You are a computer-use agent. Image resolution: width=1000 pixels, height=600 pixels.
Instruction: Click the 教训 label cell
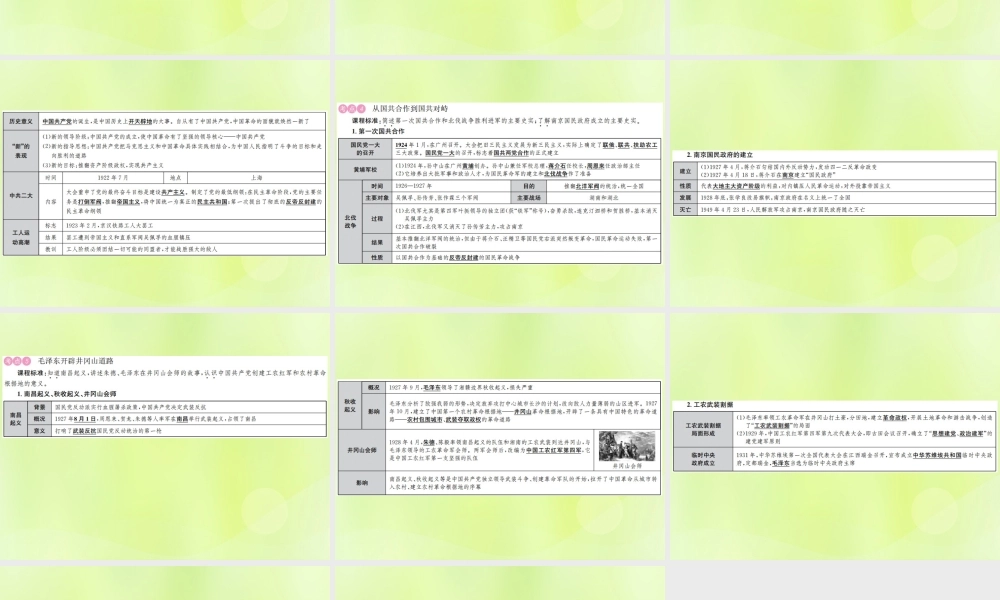51,249
